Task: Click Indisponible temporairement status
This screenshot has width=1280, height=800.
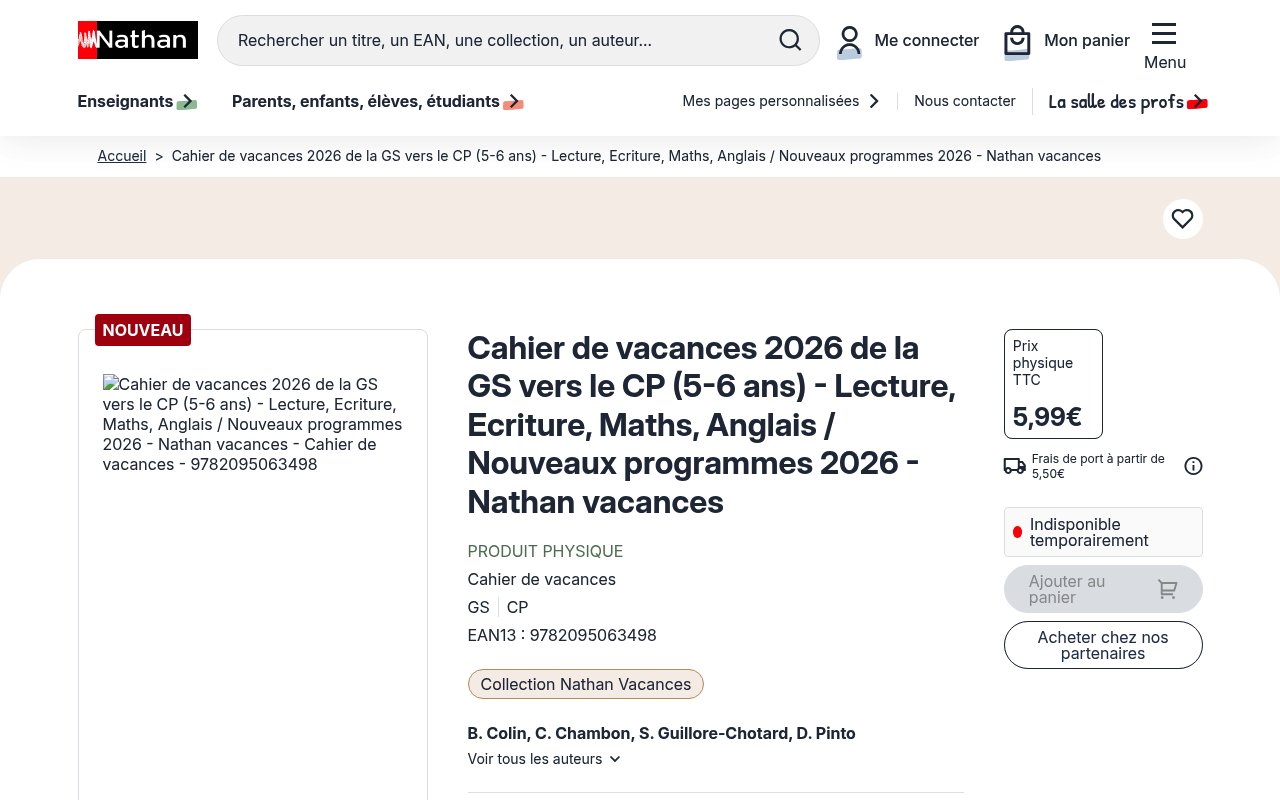Action: (1103, 532)
